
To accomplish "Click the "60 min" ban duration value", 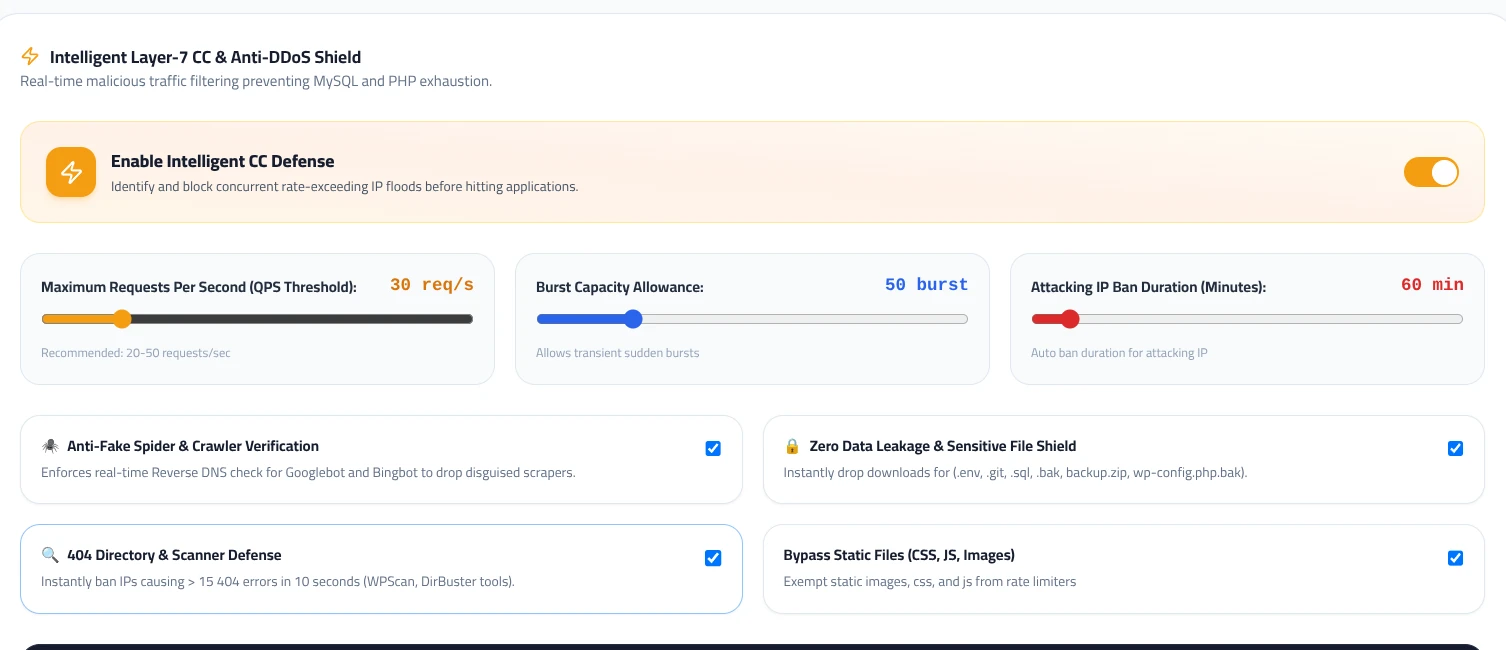I will [1432, 285].
